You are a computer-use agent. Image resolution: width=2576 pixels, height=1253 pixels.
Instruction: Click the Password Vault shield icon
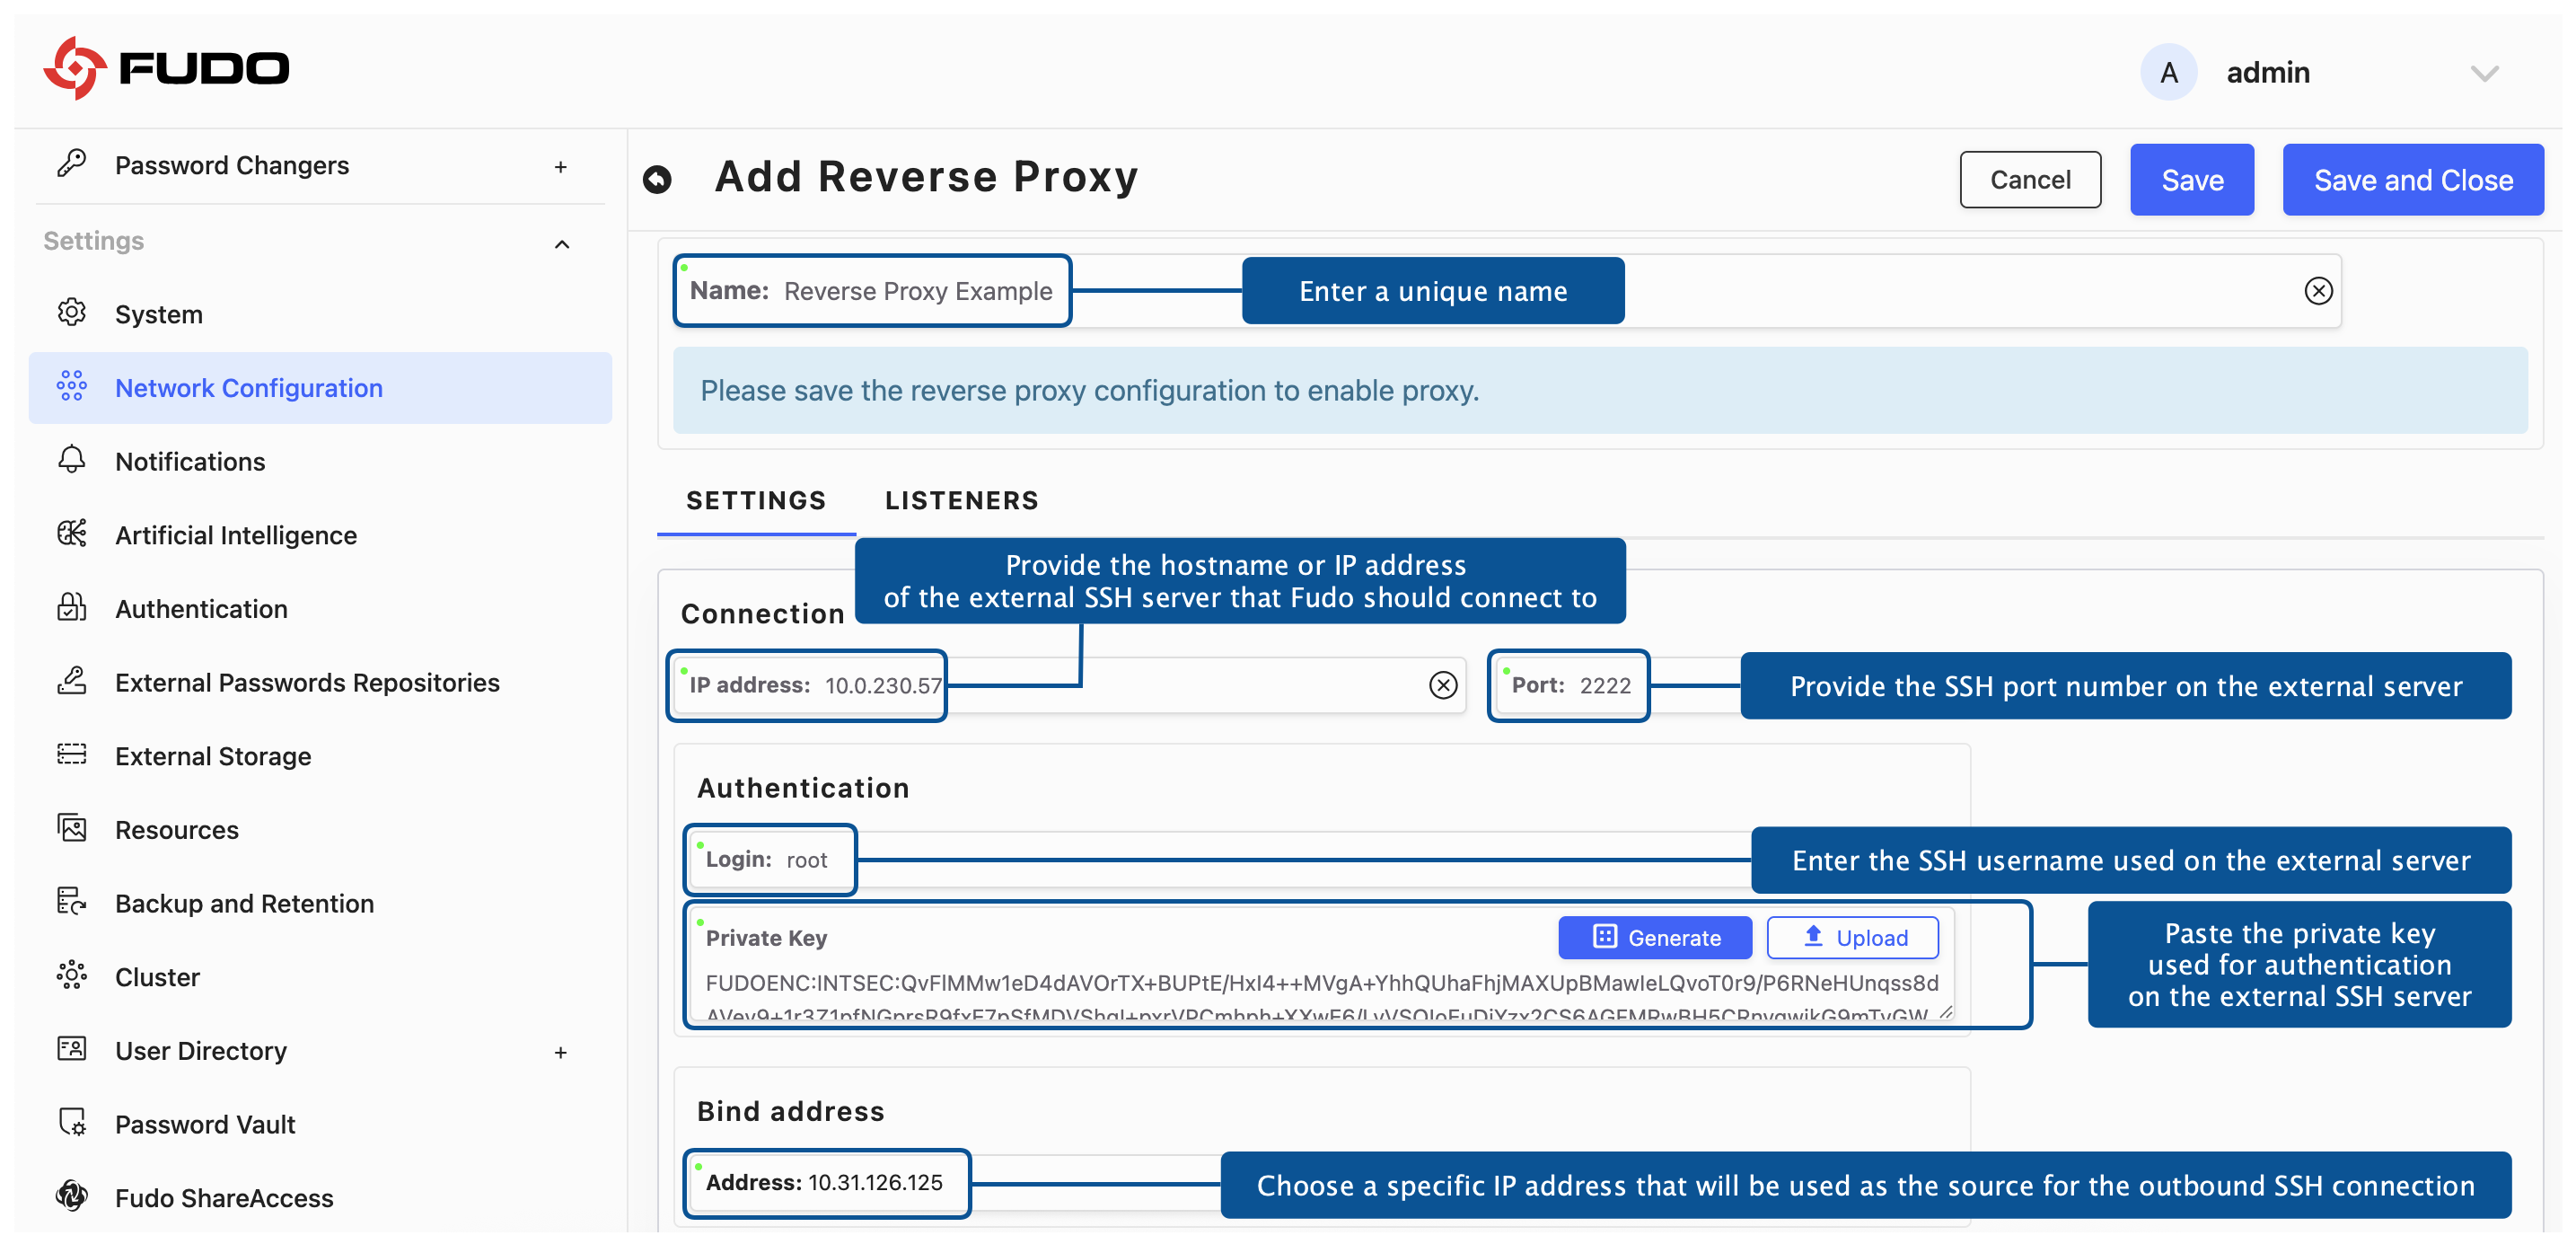click(72, 1123)
